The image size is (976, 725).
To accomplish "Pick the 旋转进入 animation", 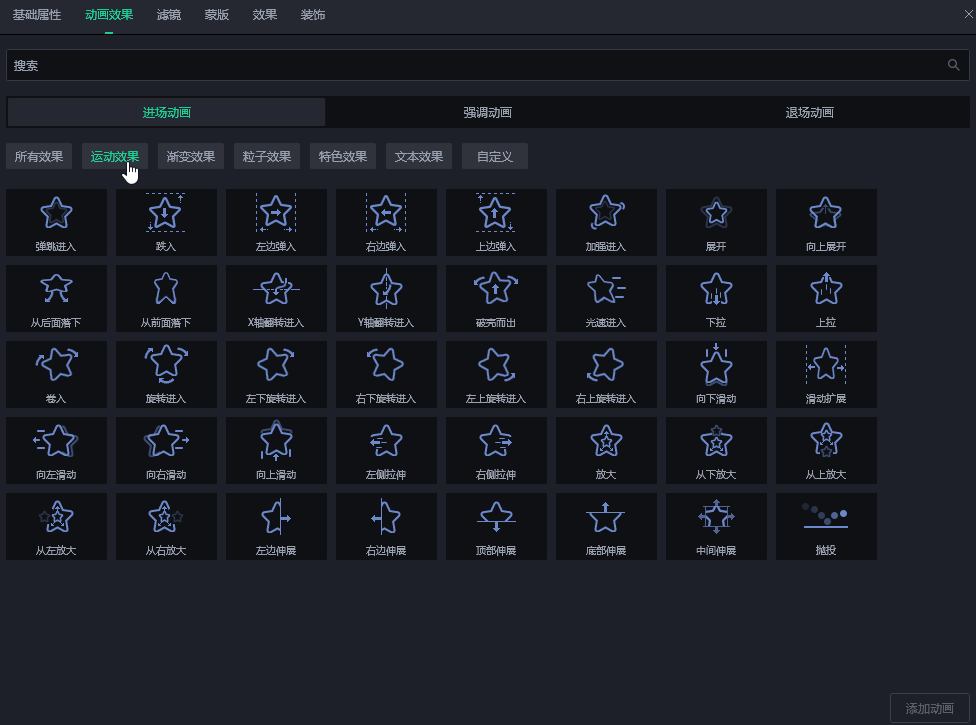I will coord(166,374).
